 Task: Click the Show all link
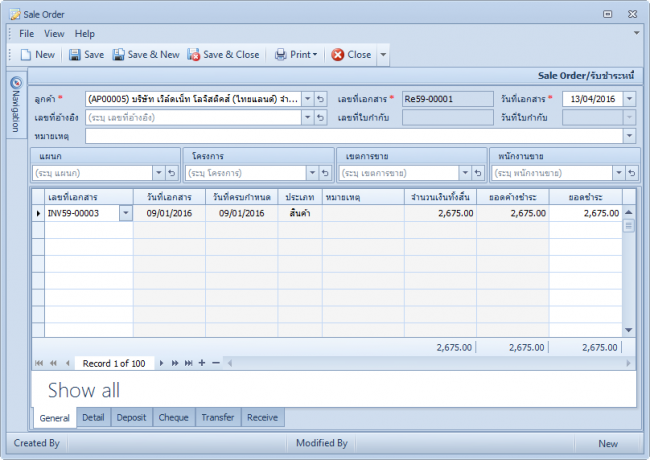pyautogui.click(x=84, y=390)
